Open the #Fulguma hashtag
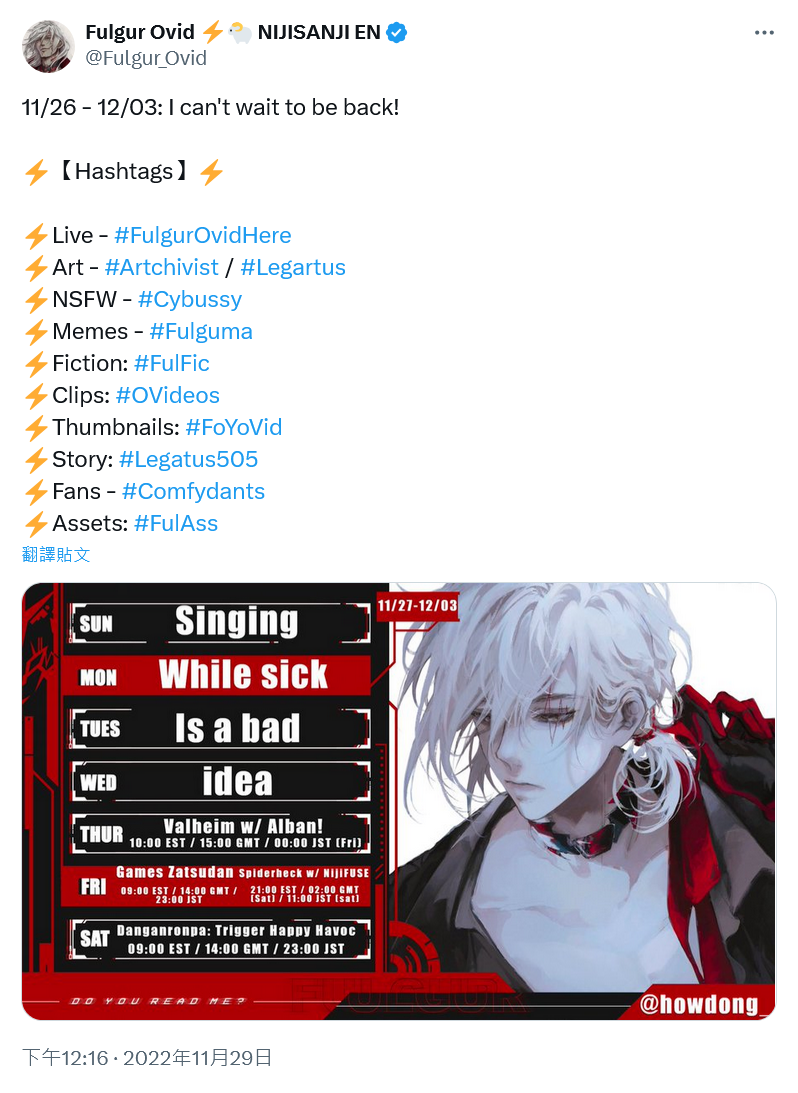This screenshot has height=1093, width=798. [x=201, y=332]
